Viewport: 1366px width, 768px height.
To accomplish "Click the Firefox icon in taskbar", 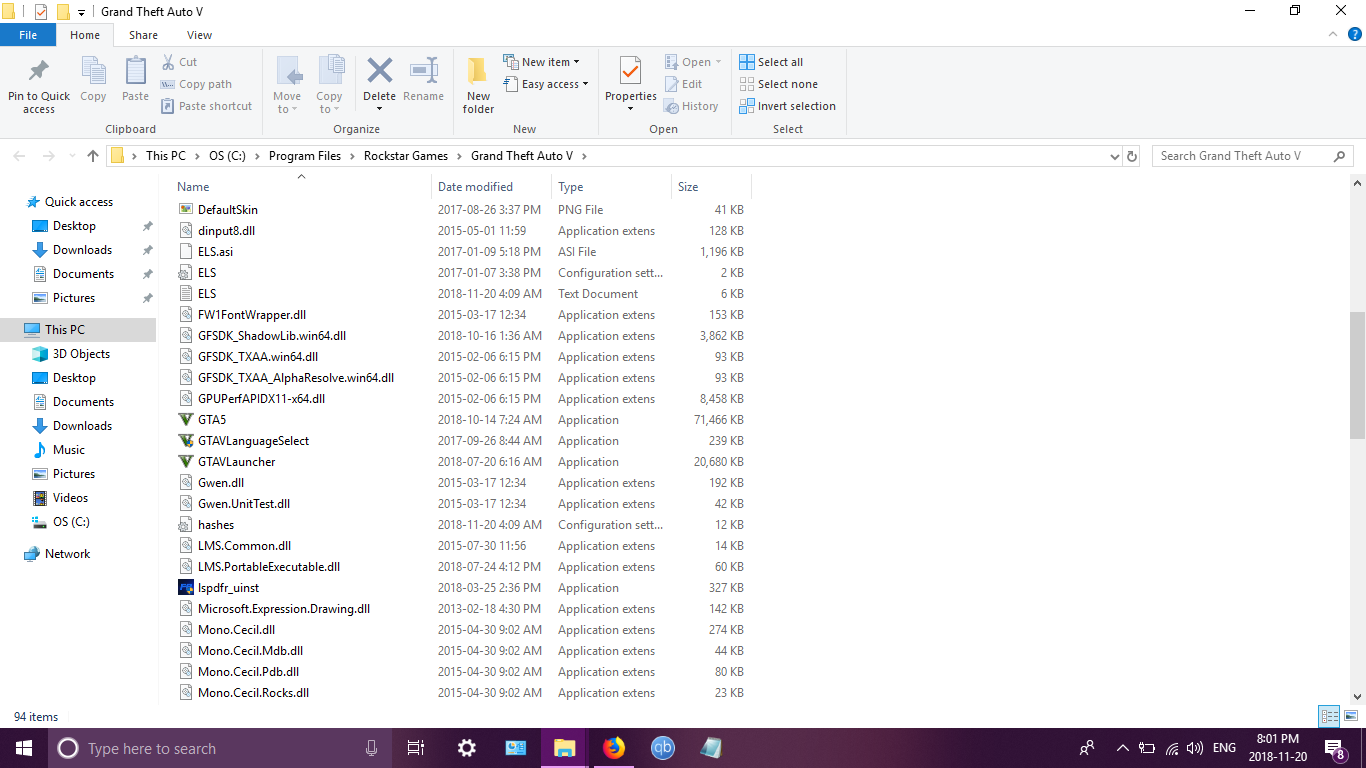I will [x=613, y=748].
